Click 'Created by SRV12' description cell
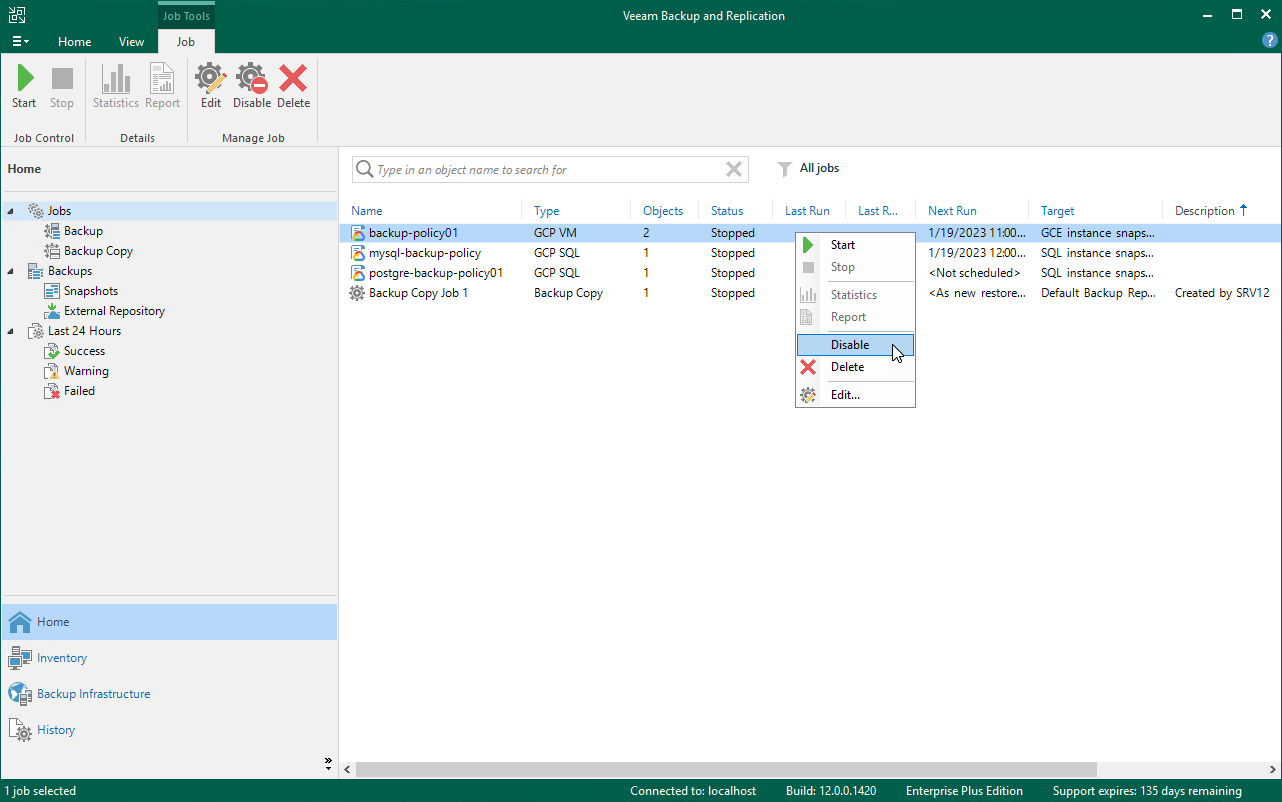This screenshot has height=802, width=1282. (x=1222, y=293)
